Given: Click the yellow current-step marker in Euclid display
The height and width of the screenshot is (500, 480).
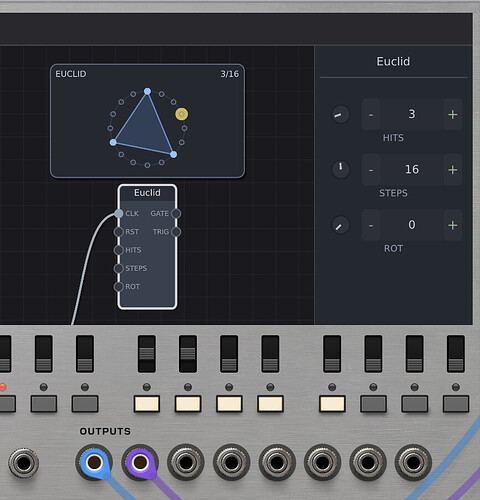Looking at the screenshot, I should pos(182,114).
